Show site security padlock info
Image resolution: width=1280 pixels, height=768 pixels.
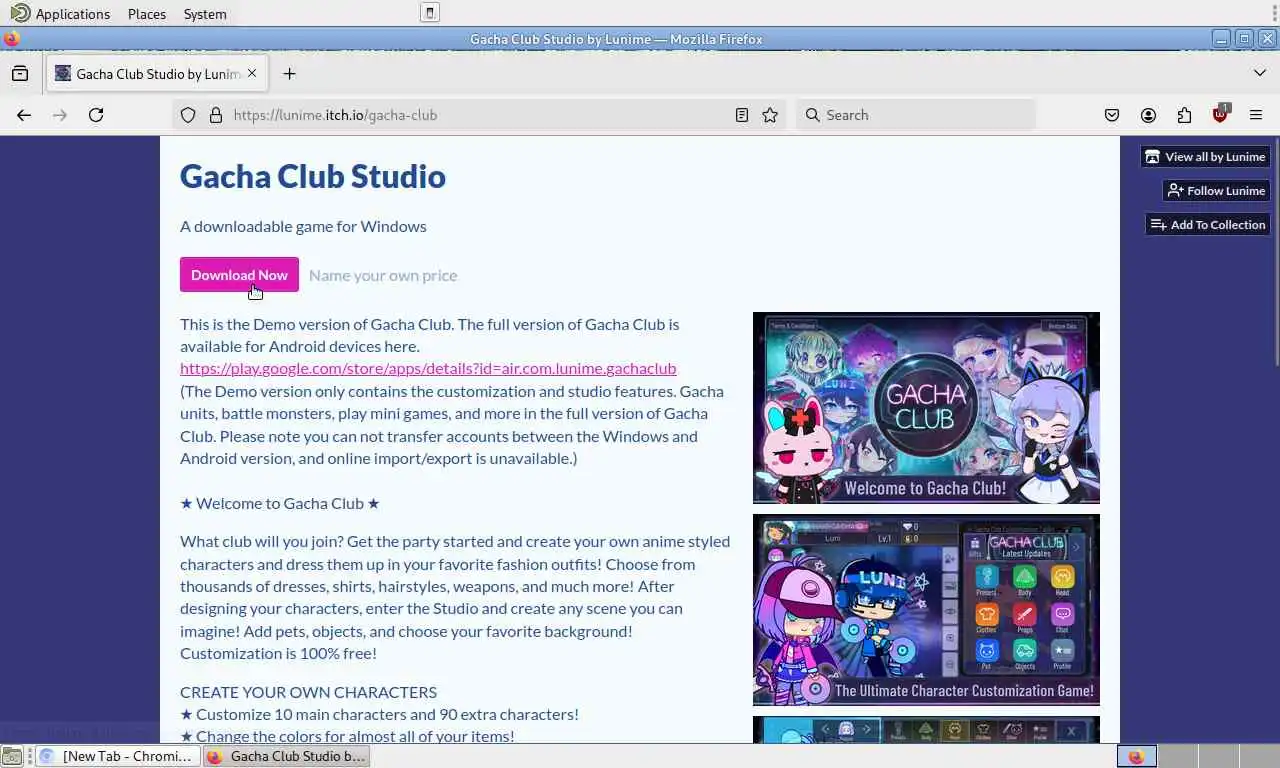pos(215,115)
